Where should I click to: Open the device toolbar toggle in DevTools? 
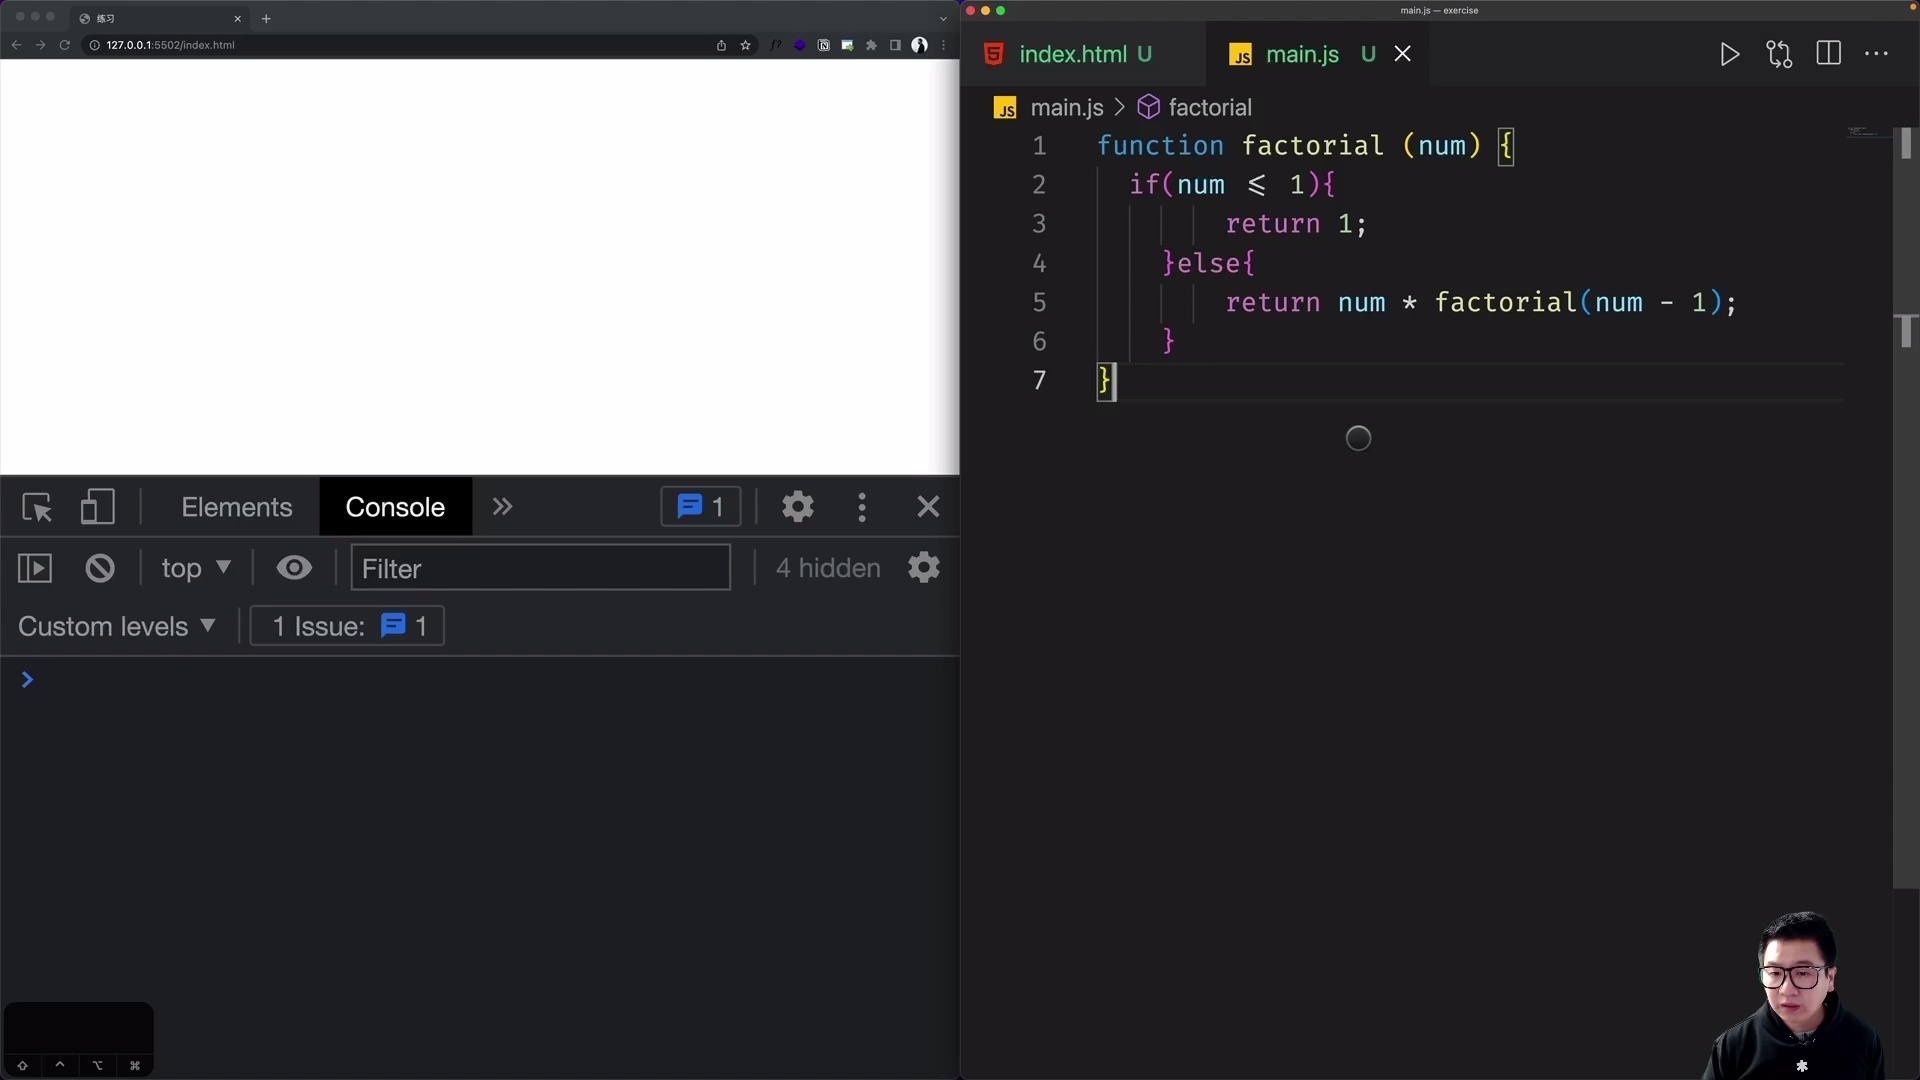tap(98, 506)
